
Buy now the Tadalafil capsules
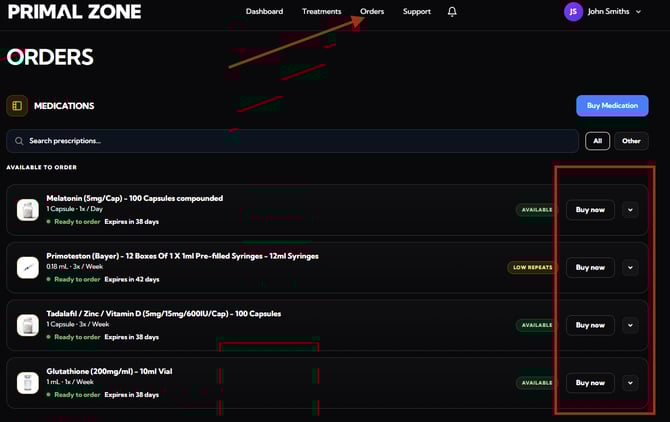click(590, 325)
